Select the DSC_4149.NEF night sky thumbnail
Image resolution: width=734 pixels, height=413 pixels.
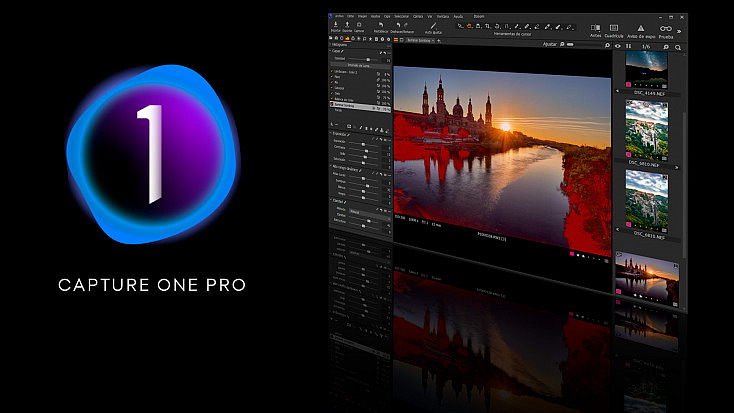tap(646, 68)
